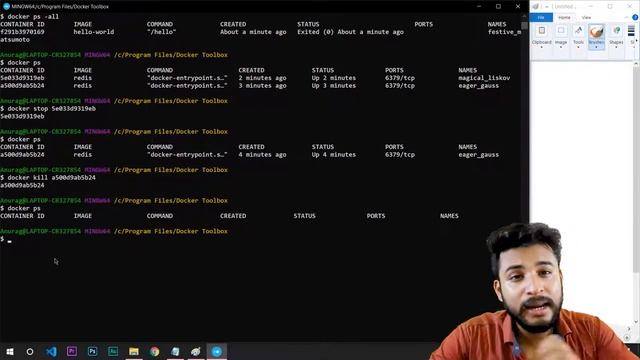Open the File menu in Paint
The height and width of the screenshot is (360, 640).
click(x=541, y=17)
